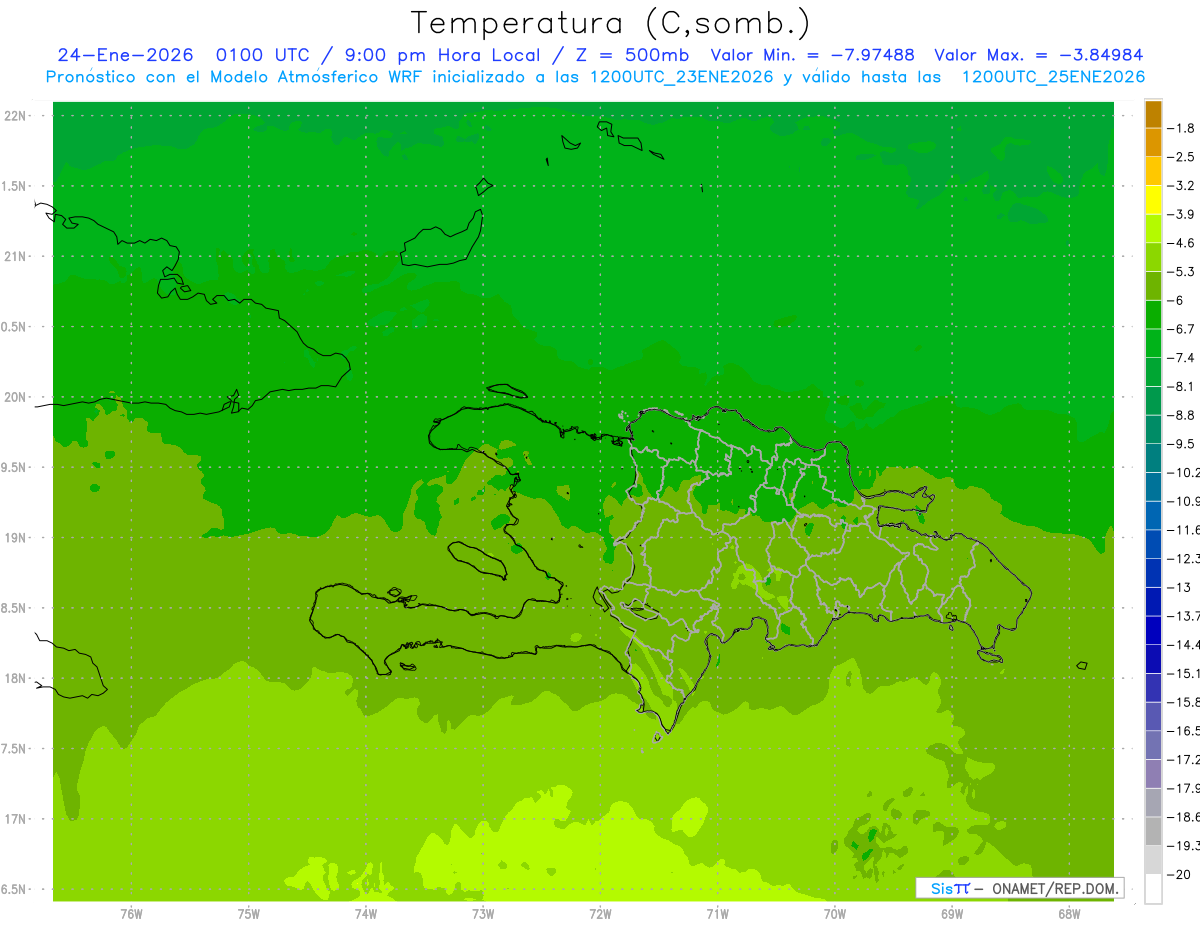Screen dimensions: 1200x927
Task: Choose the swatch between -4.6 and -5.3
Action: click(1153, 257)
